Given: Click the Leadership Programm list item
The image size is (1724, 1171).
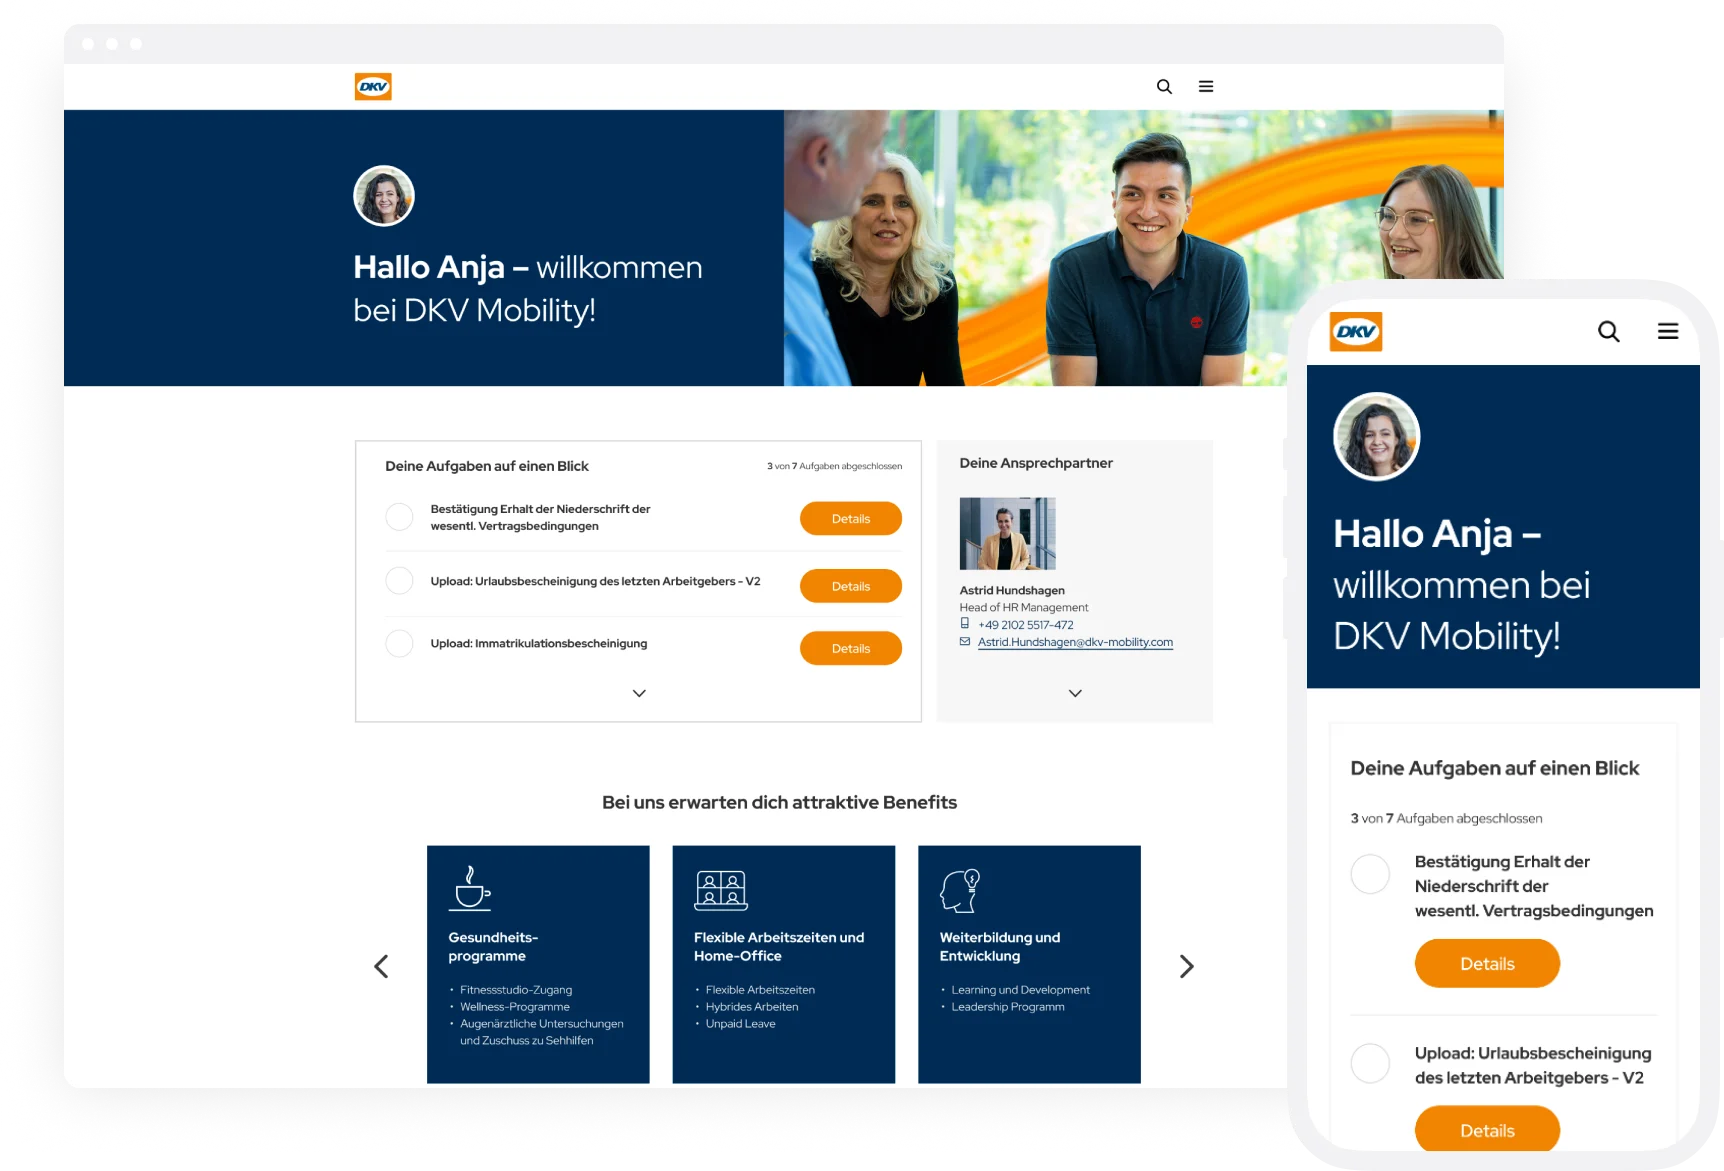Looking at the screenshot, I should 1008,1007.
